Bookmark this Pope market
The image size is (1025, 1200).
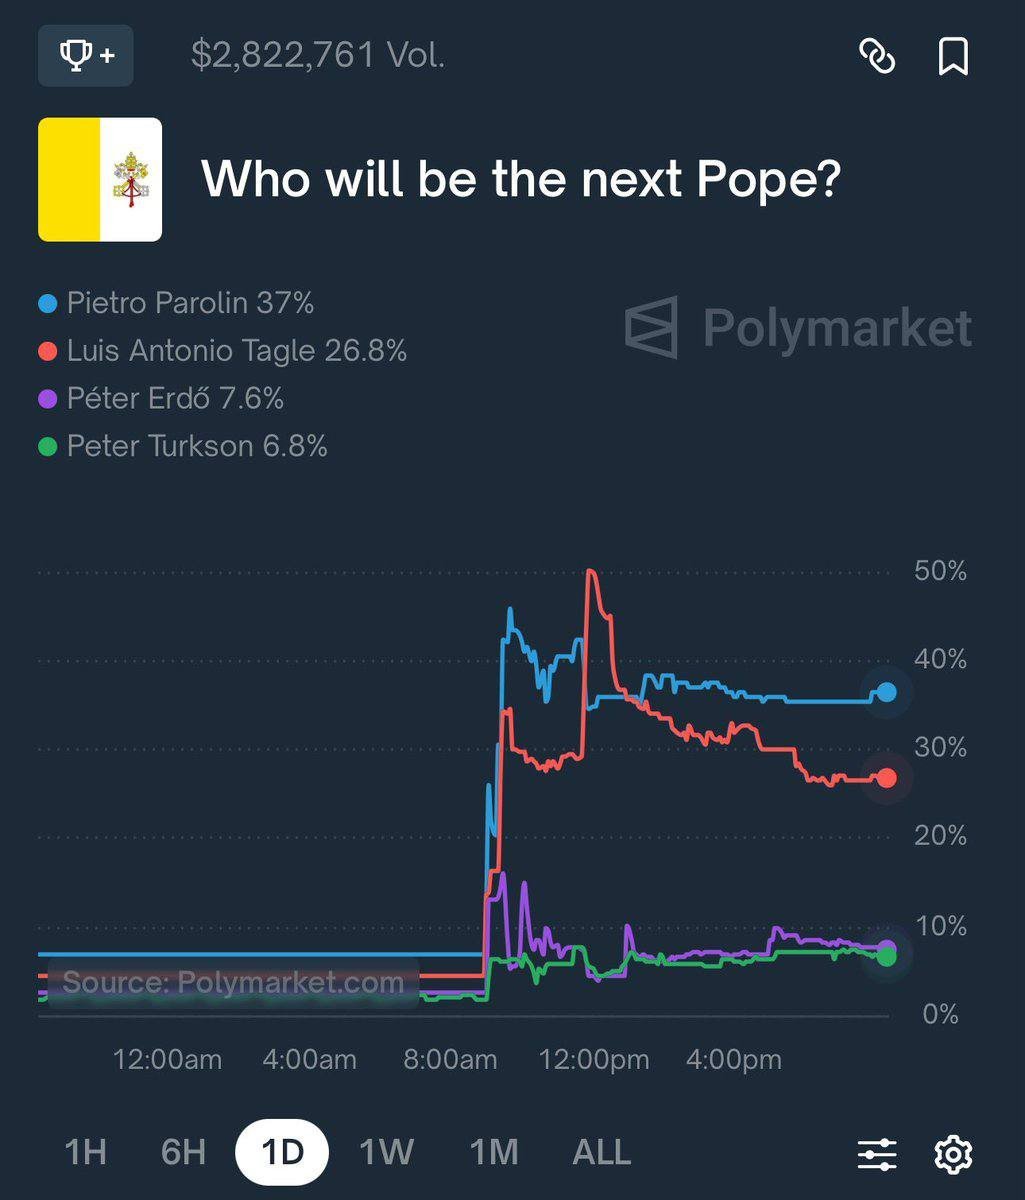point(953,56)
